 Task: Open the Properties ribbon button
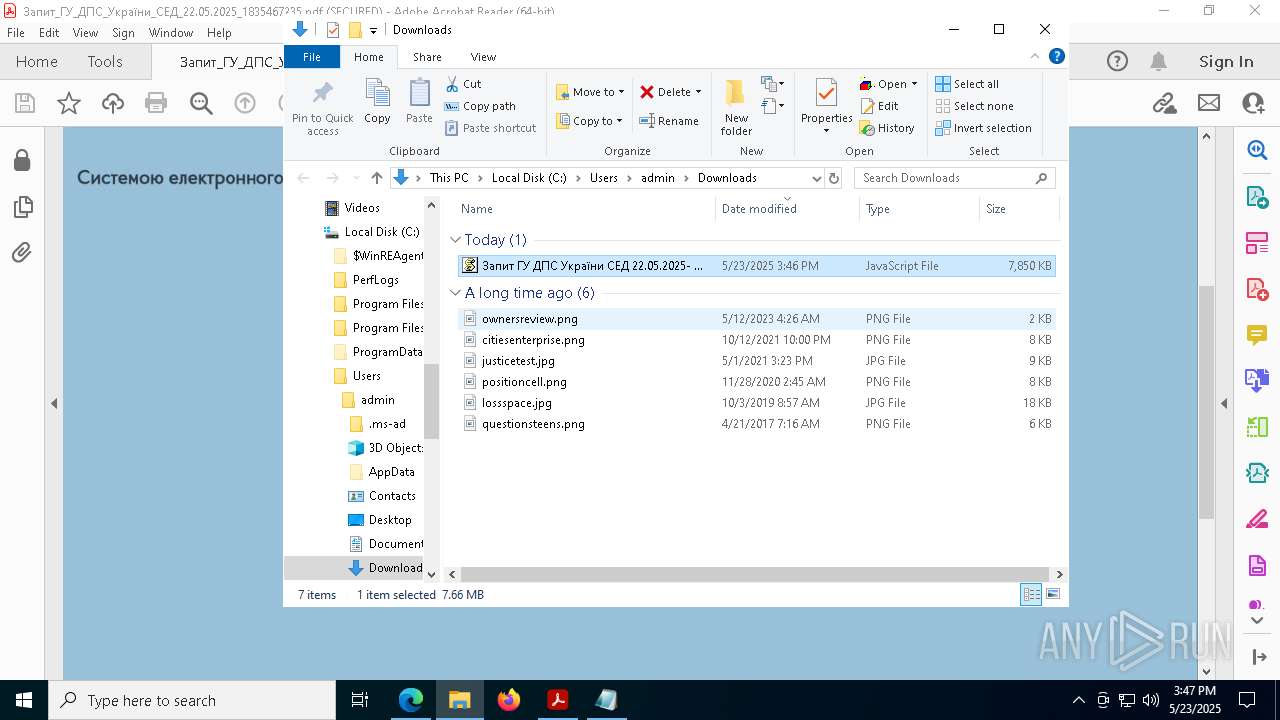826,106
